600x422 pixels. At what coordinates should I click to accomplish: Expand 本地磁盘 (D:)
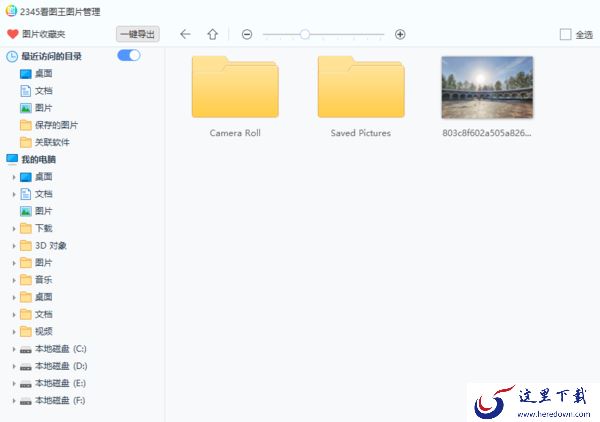[14, 367]
